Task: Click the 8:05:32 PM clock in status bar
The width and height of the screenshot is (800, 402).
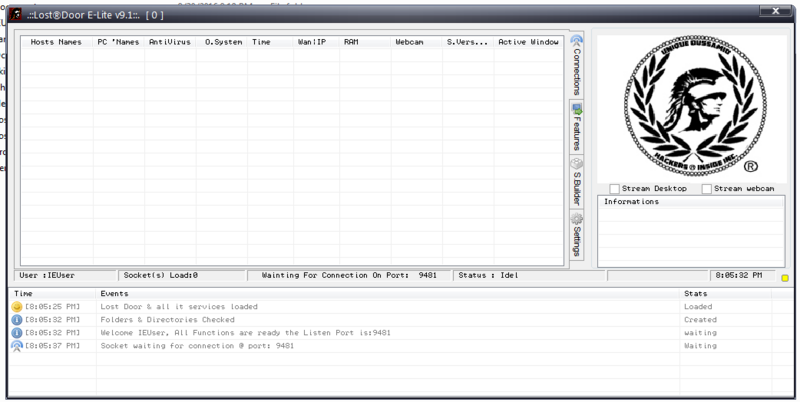Action: [742, 275]
